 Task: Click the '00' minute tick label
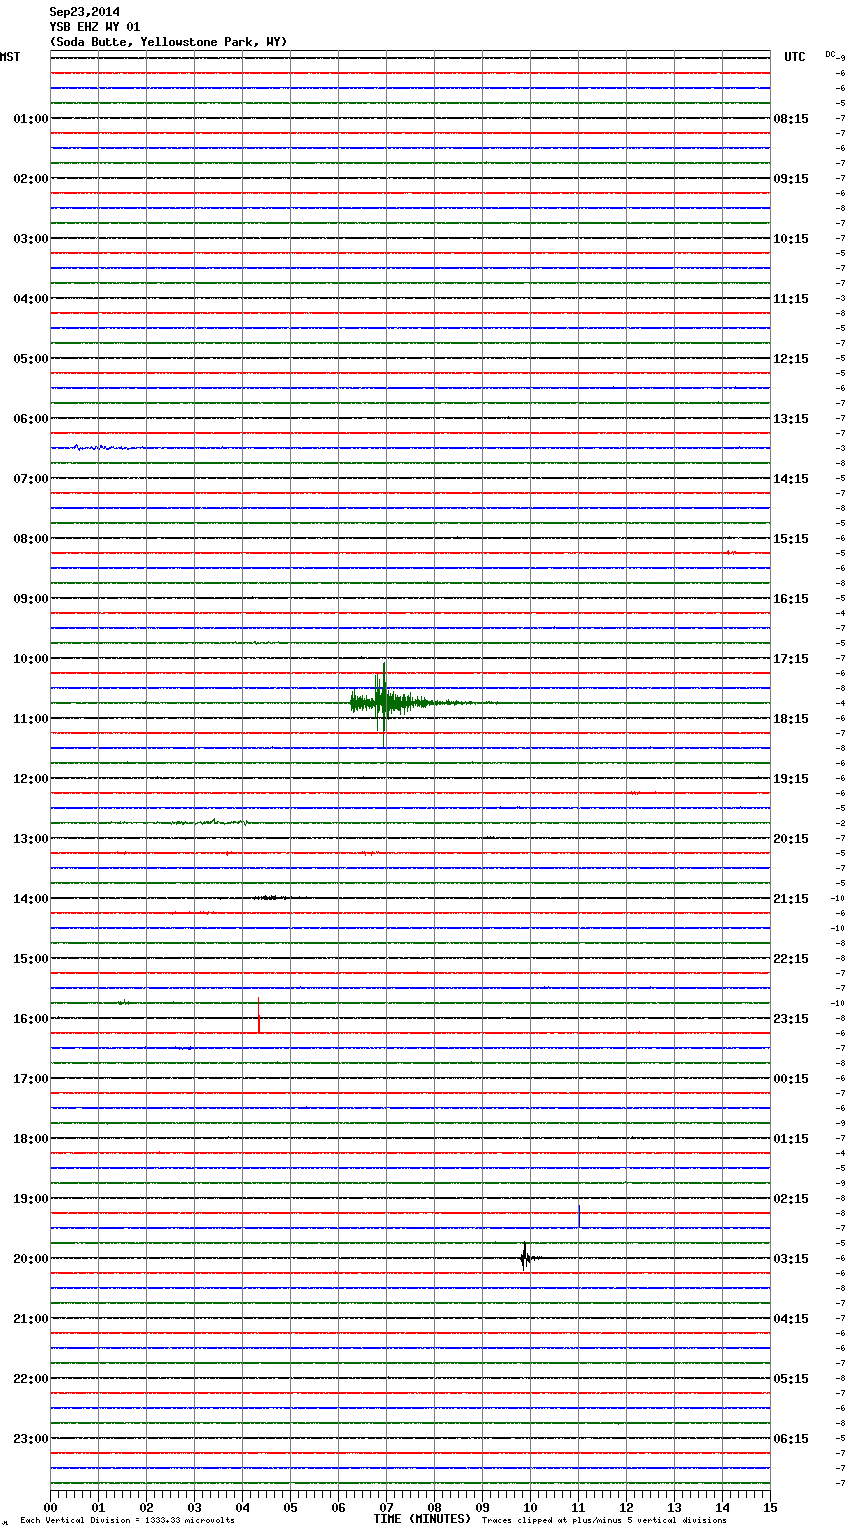click(x=50, y=1507)
